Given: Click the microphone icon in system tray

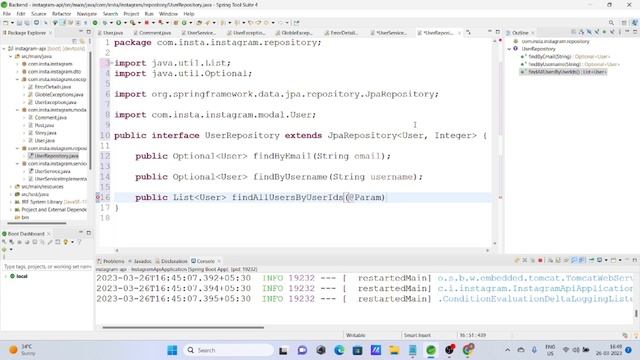Looking at the screenshot, I should [534, 350].
